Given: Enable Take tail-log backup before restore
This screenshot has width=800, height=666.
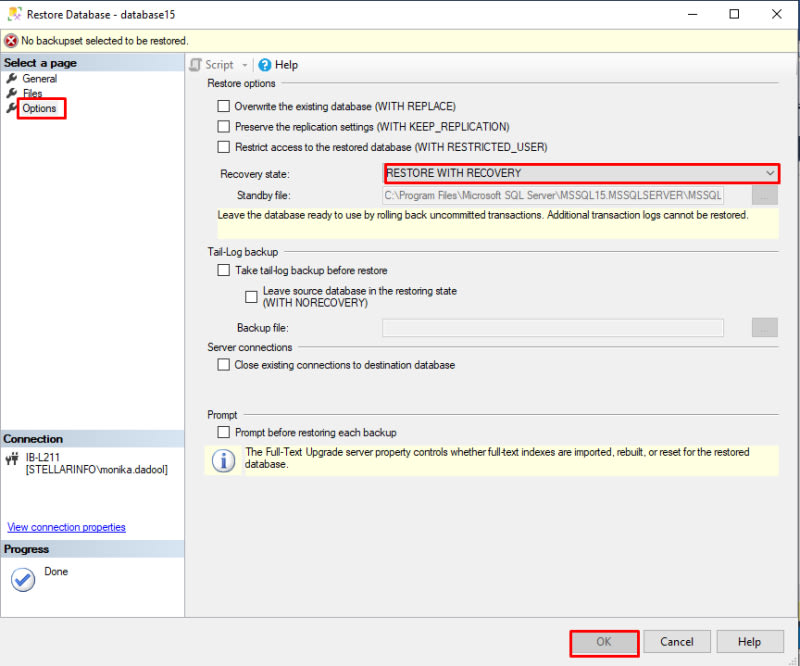Looking at the screenshot, I should (224, 271).
